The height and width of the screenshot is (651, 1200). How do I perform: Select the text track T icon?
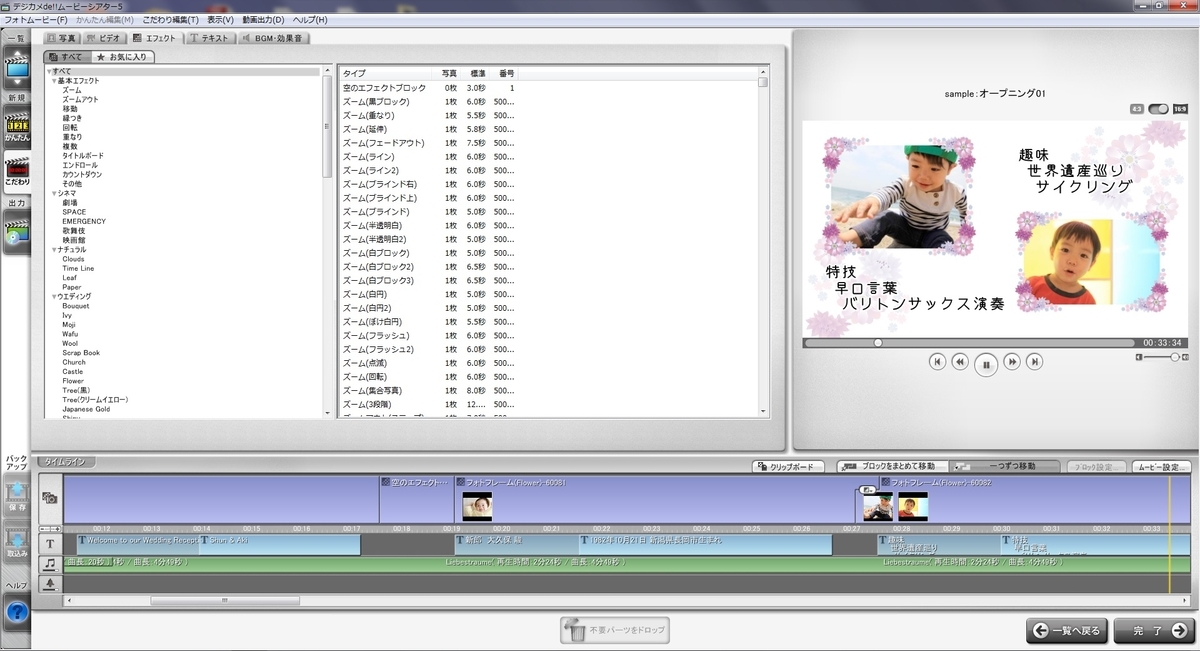coord(49,544)
